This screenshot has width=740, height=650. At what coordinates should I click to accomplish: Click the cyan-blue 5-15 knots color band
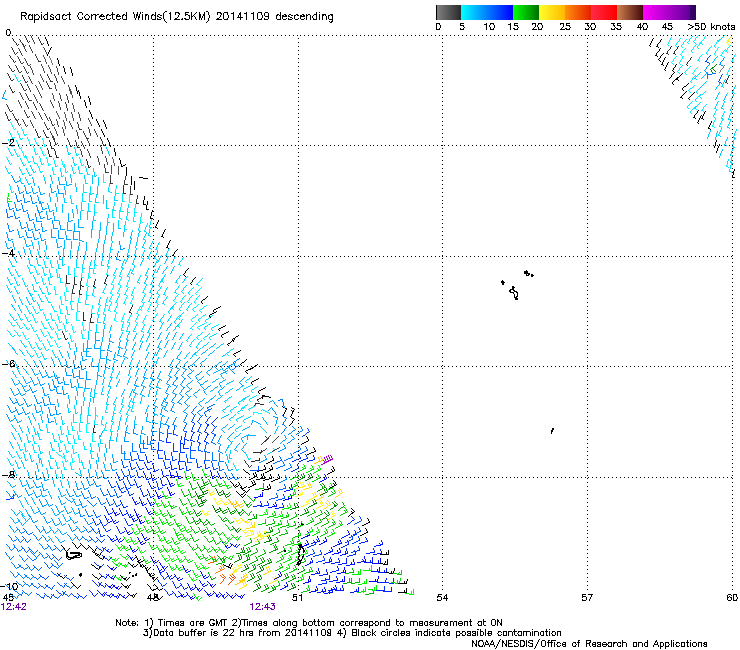click(x=487, y=12)
